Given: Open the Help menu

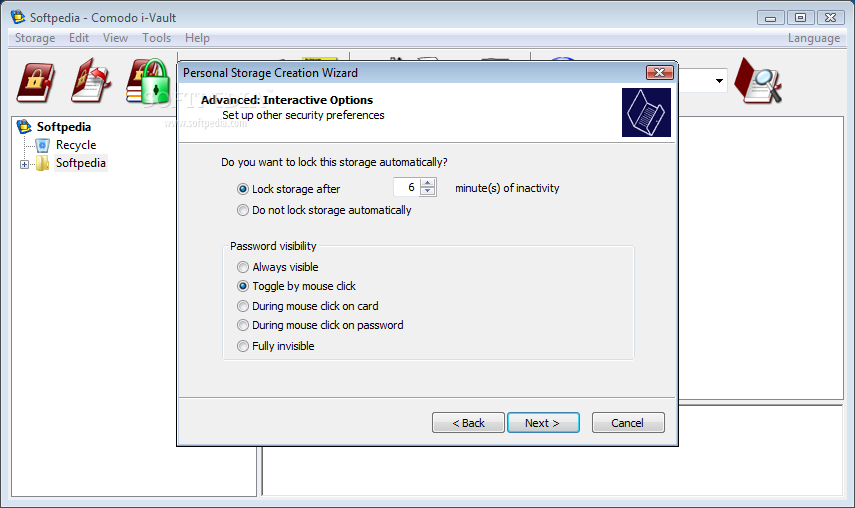Looking at the screenshot, I should click(x=197, y=38).
